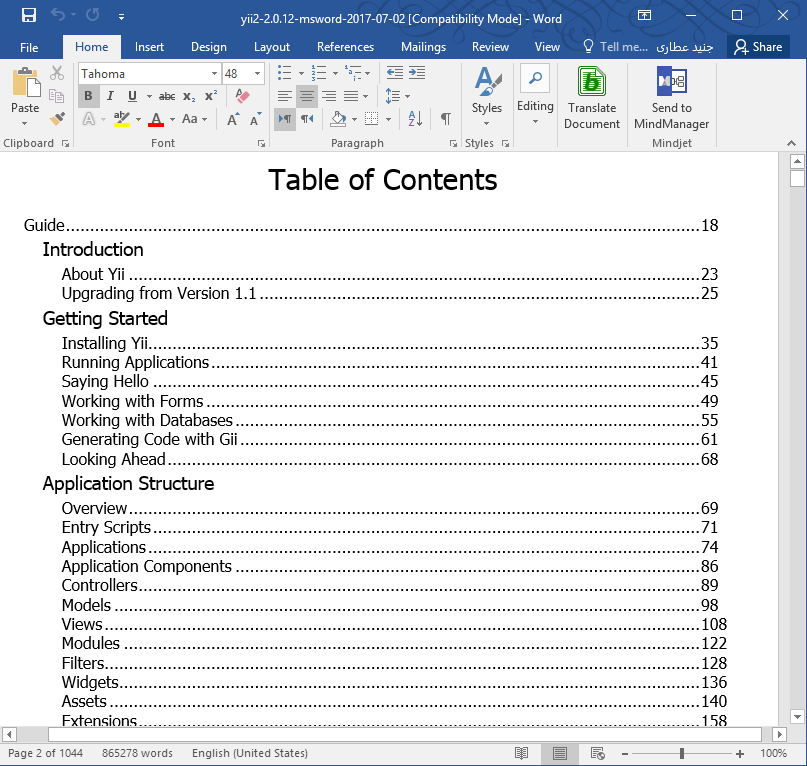Click the Tell me search box
The width and height of the screenshot is (807, 766).
pyautogui.click(x=616, y=47)
